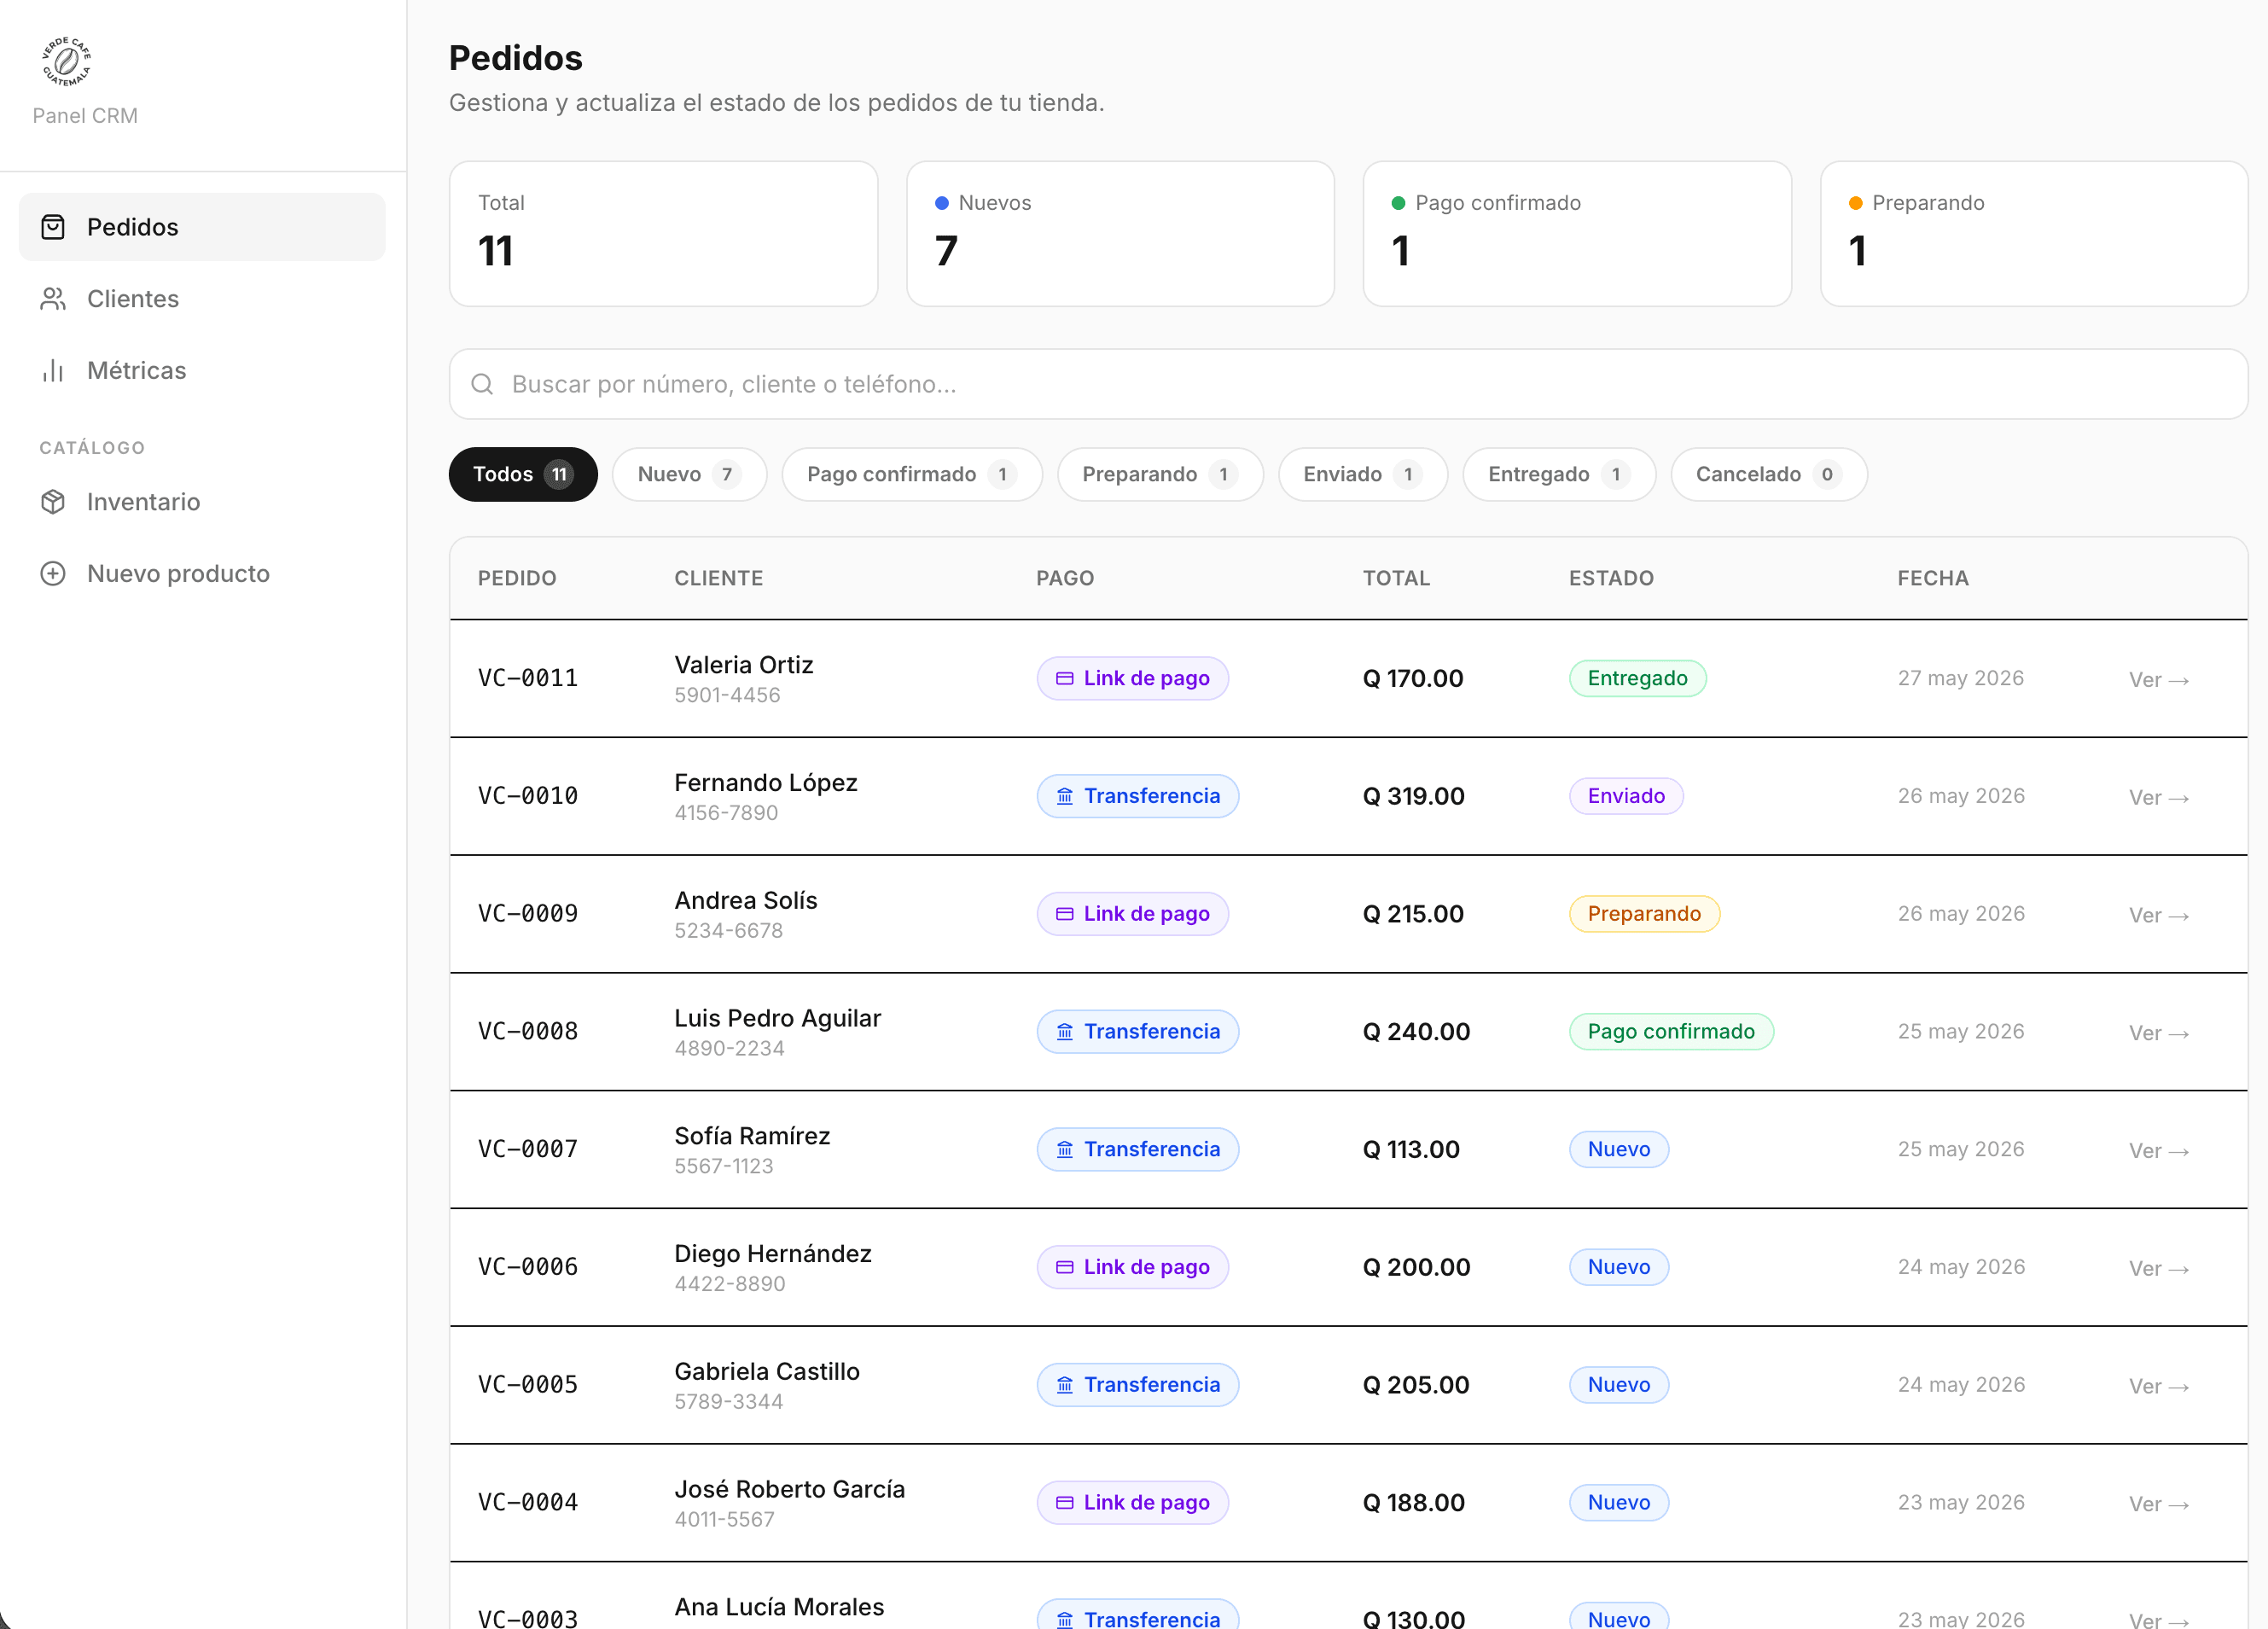View details of order VC-0009
Screen dimensions: 2268x1629
click(2159, 916)
